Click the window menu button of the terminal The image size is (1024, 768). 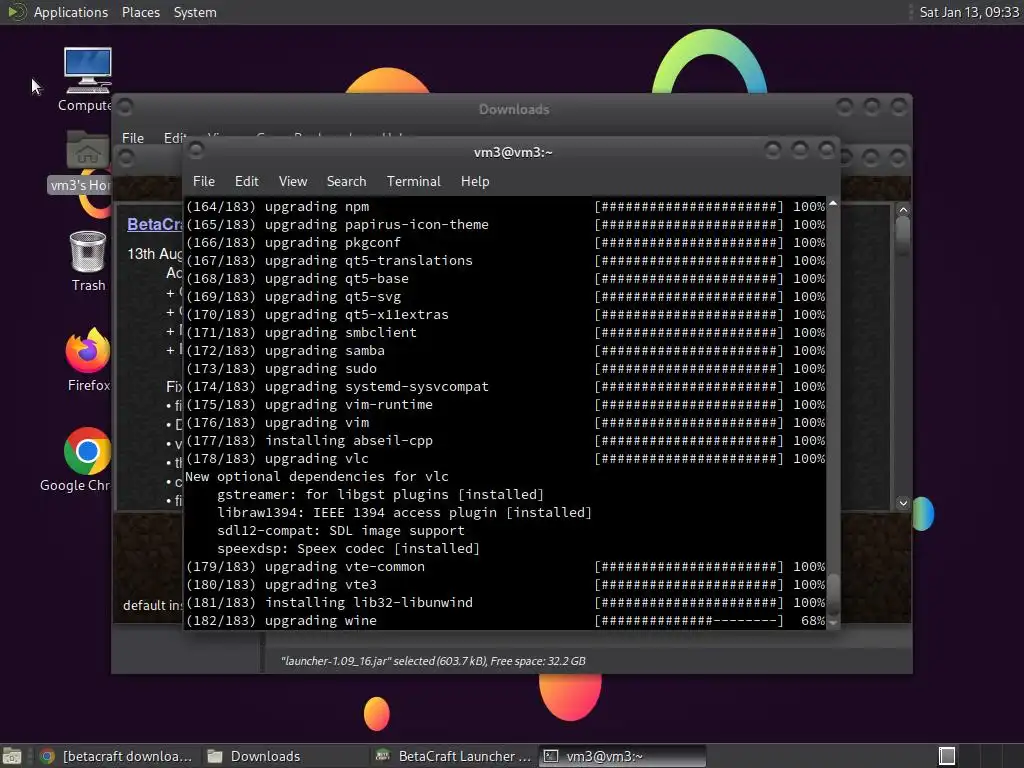pos(195,151)
